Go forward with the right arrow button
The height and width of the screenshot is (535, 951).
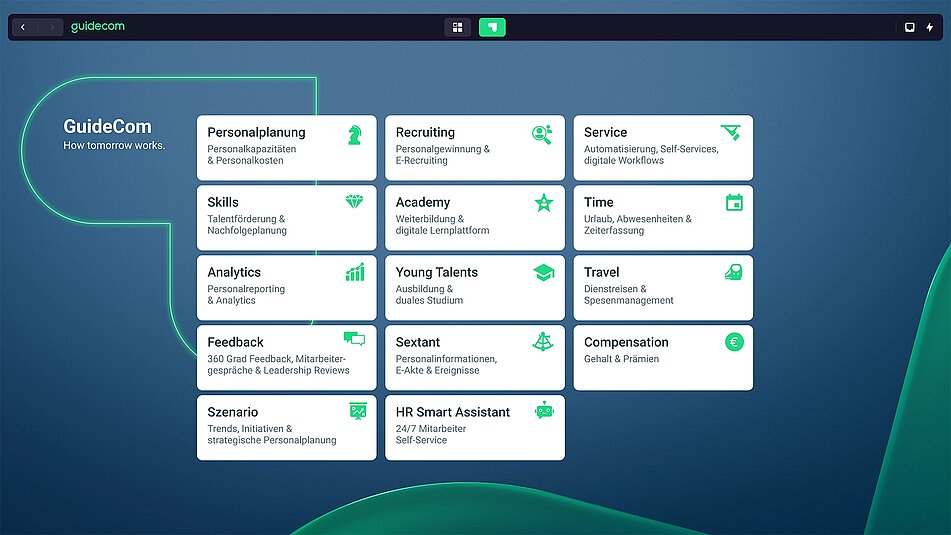(52, 27)
